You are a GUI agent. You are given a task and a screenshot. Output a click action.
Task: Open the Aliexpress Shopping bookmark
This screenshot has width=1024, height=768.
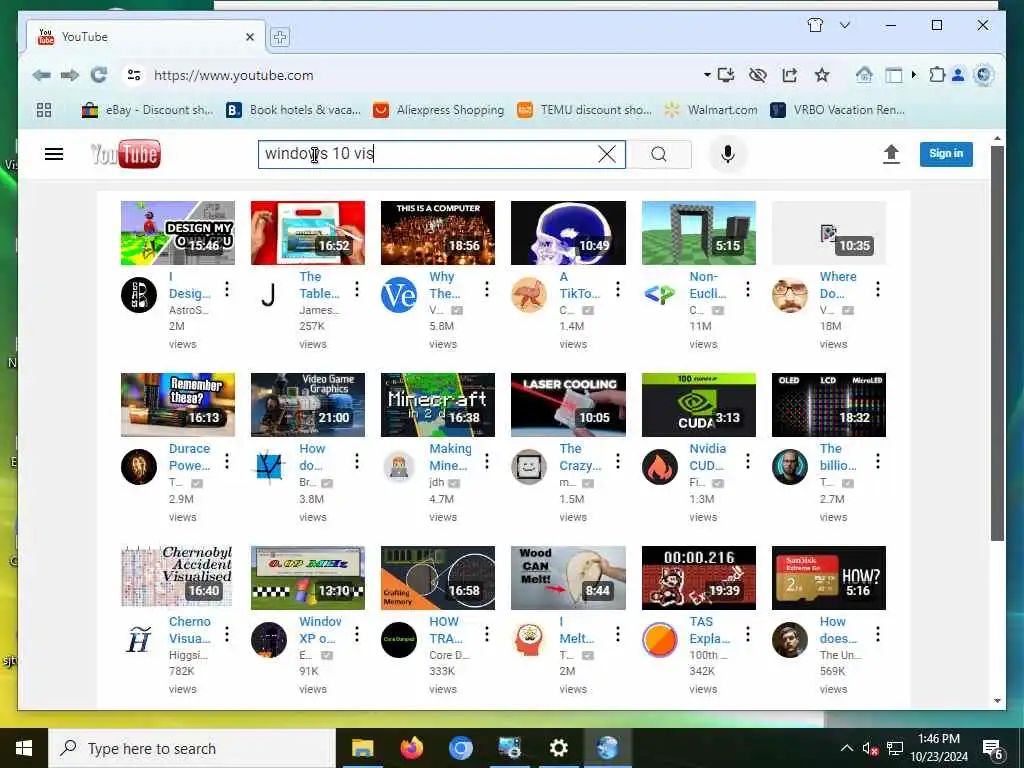click(x=438, y=110)
